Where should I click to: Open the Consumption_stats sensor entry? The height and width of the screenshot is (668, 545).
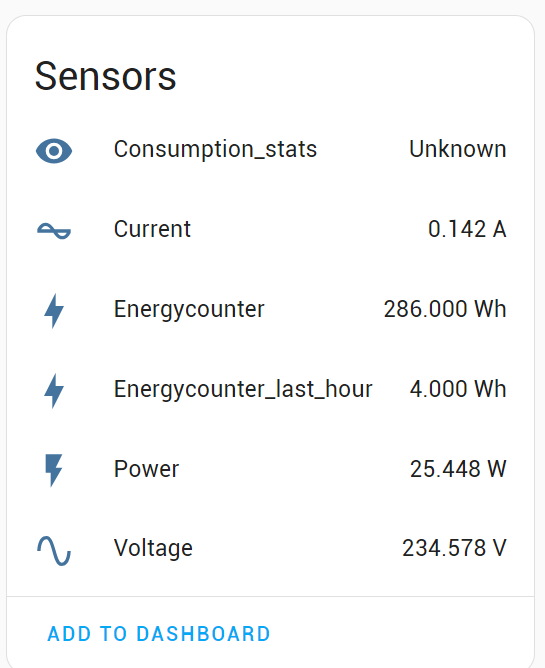tap(271, 150)
